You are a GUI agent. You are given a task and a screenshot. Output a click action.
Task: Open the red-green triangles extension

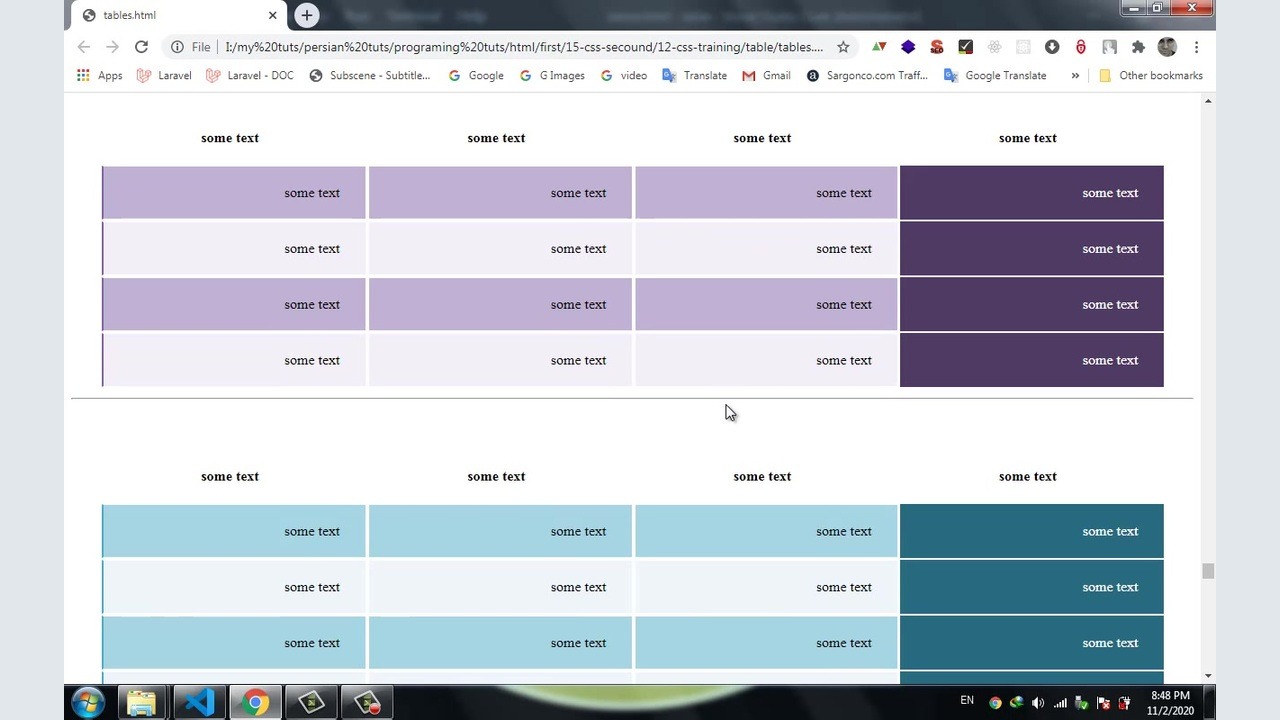point(879,47)
